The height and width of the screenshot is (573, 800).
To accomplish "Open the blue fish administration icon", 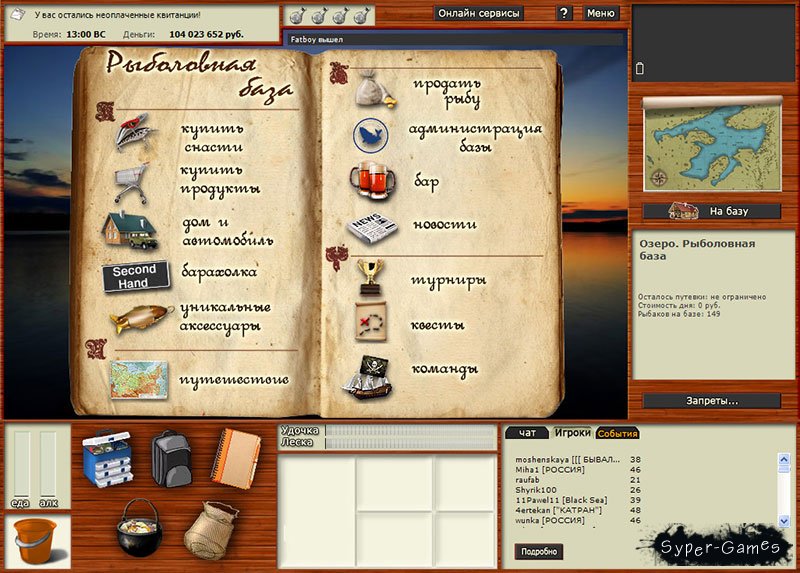I will (x=370, y=135).
